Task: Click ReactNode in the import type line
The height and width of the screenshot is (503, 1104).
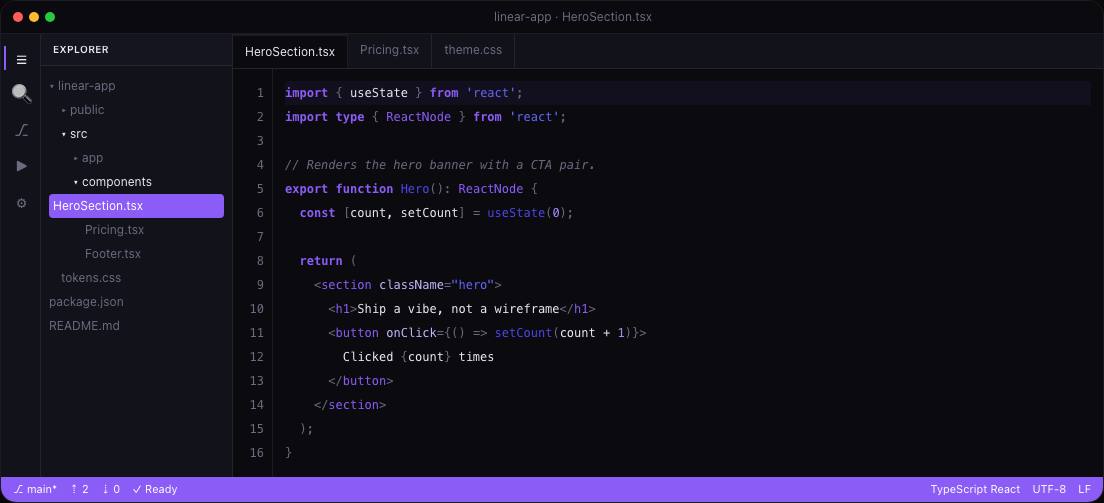Action: click(418, 117)
